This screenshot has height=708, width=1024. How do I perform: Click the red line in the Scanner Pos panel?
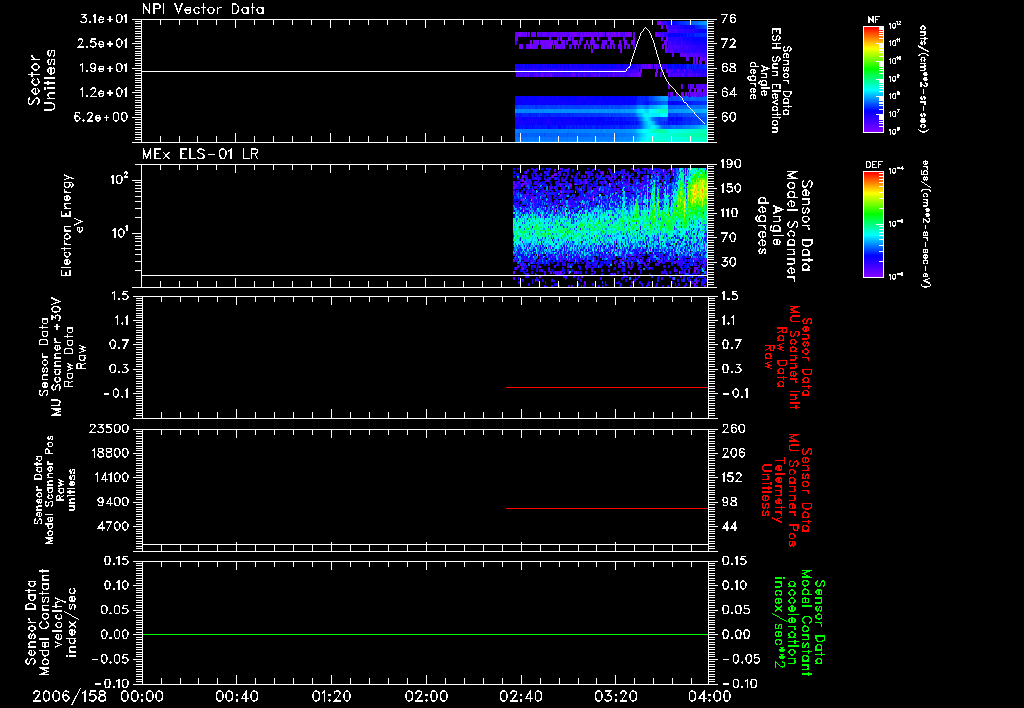click(607, 508)
